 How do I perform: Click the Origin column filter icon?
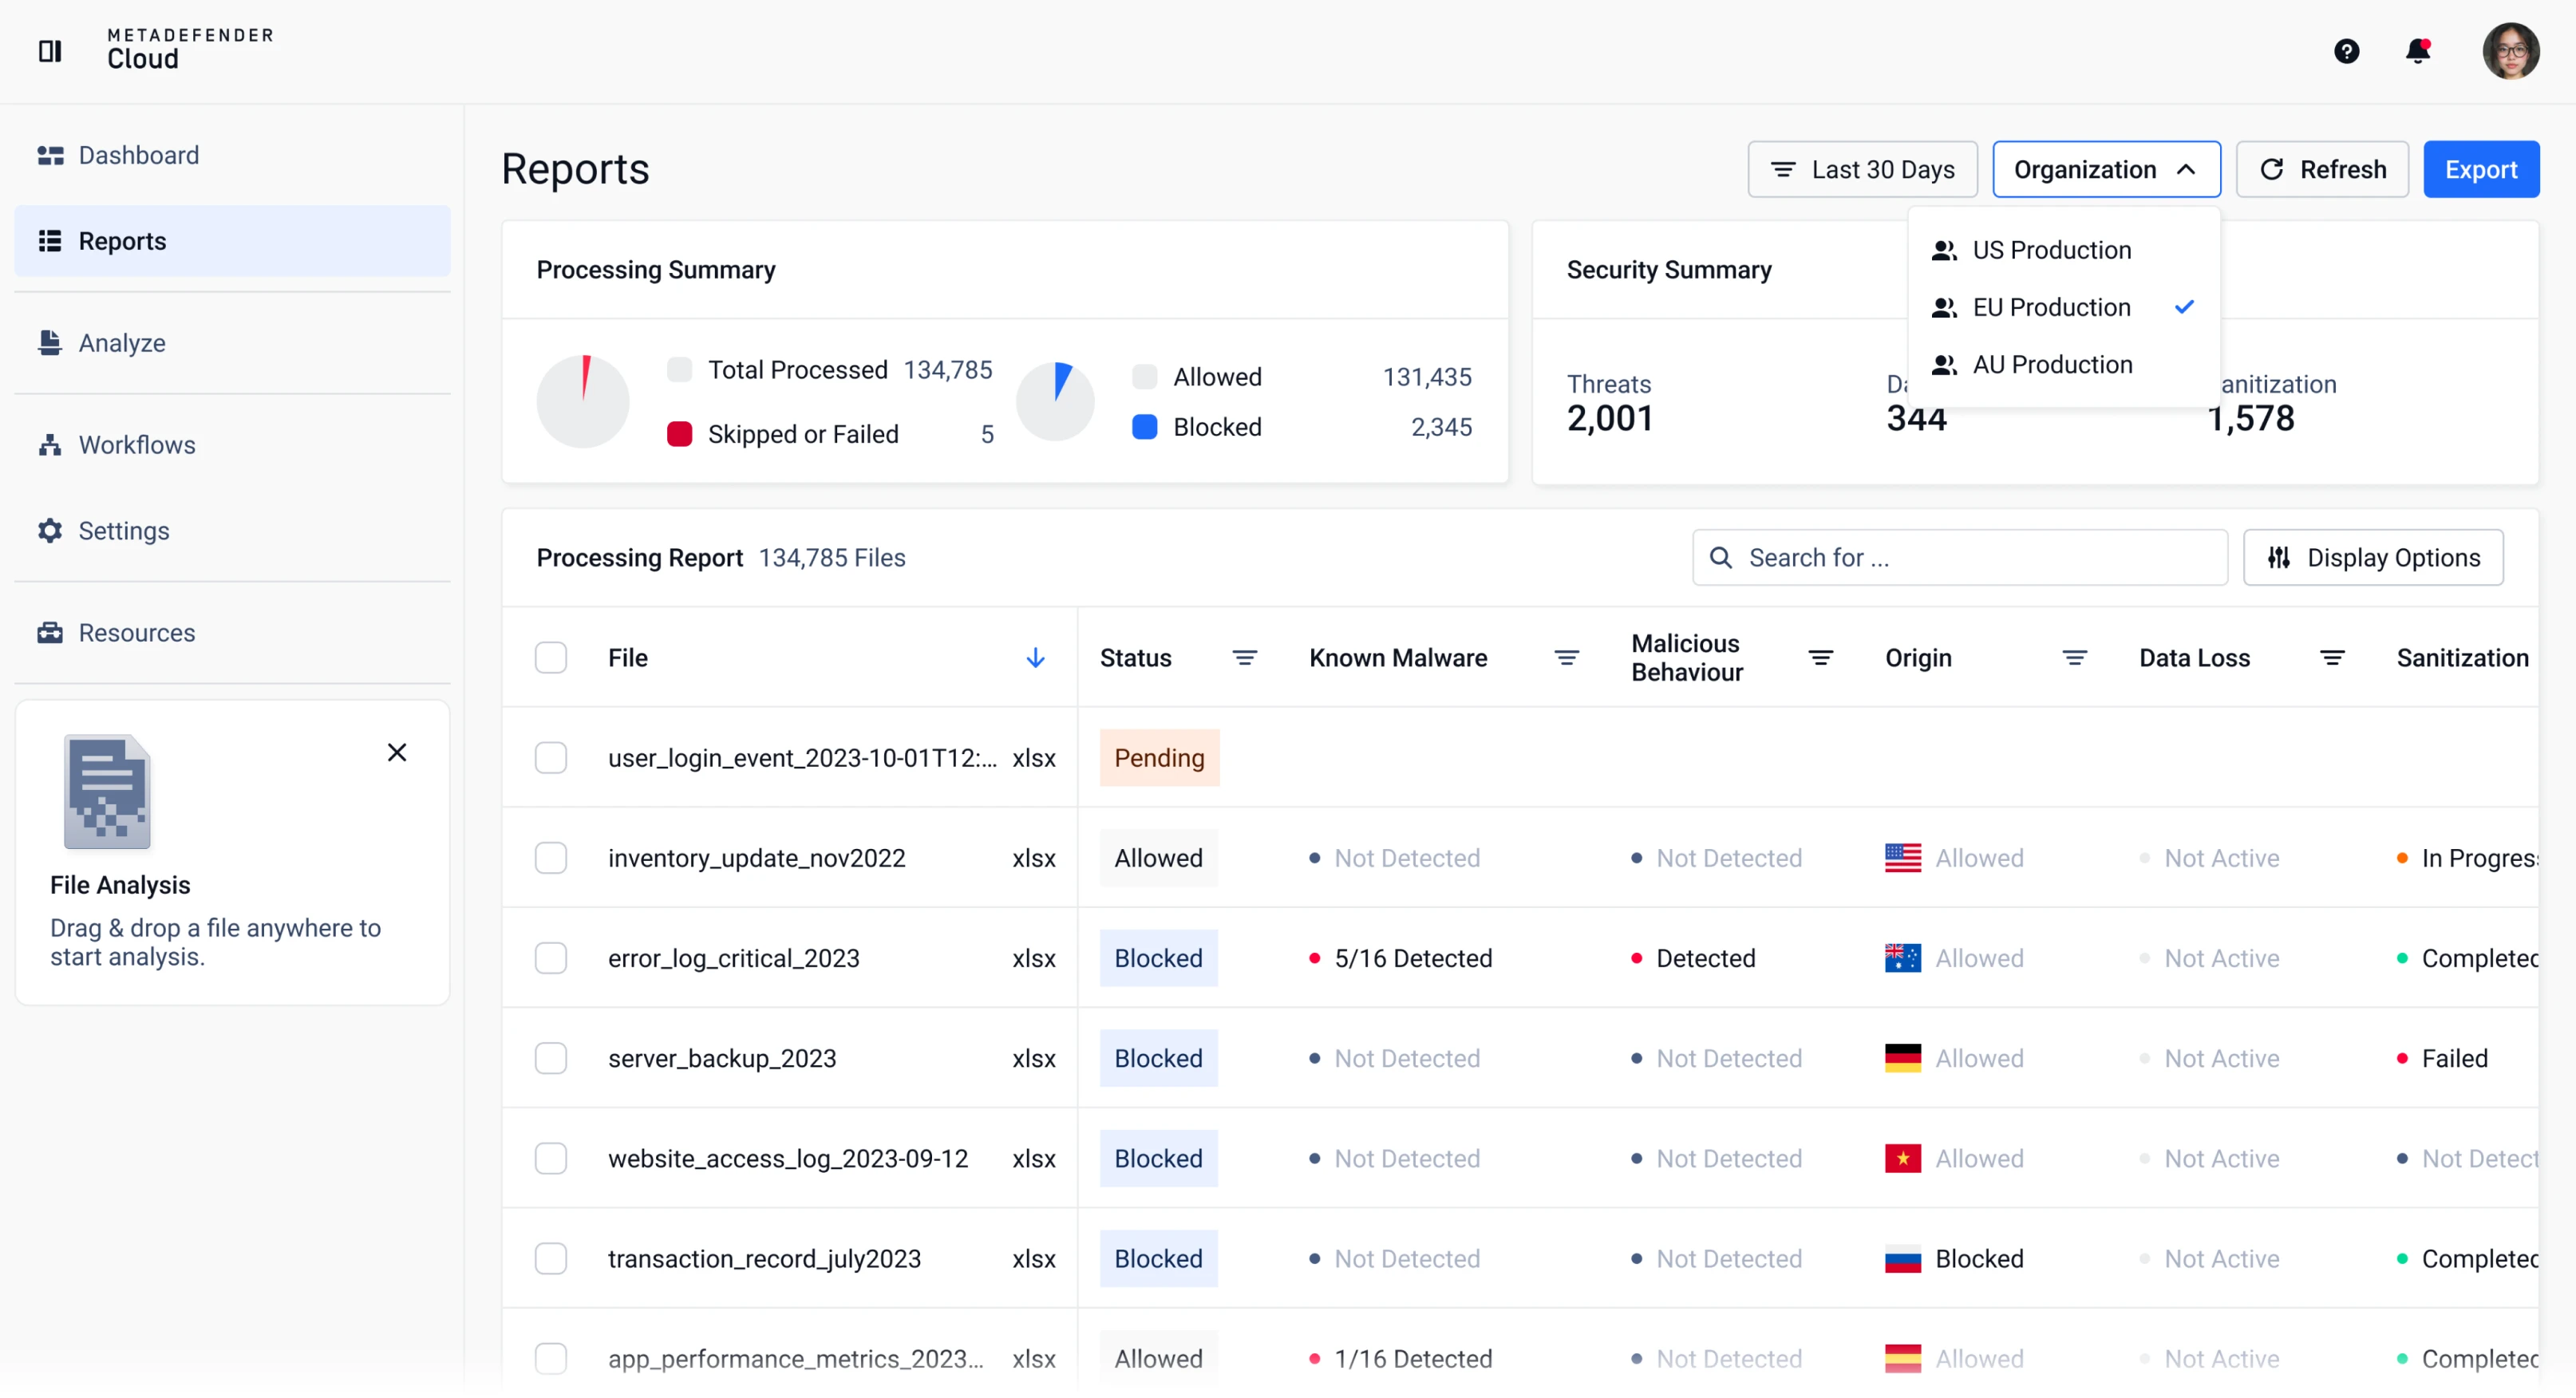(x=2074, y=658)
